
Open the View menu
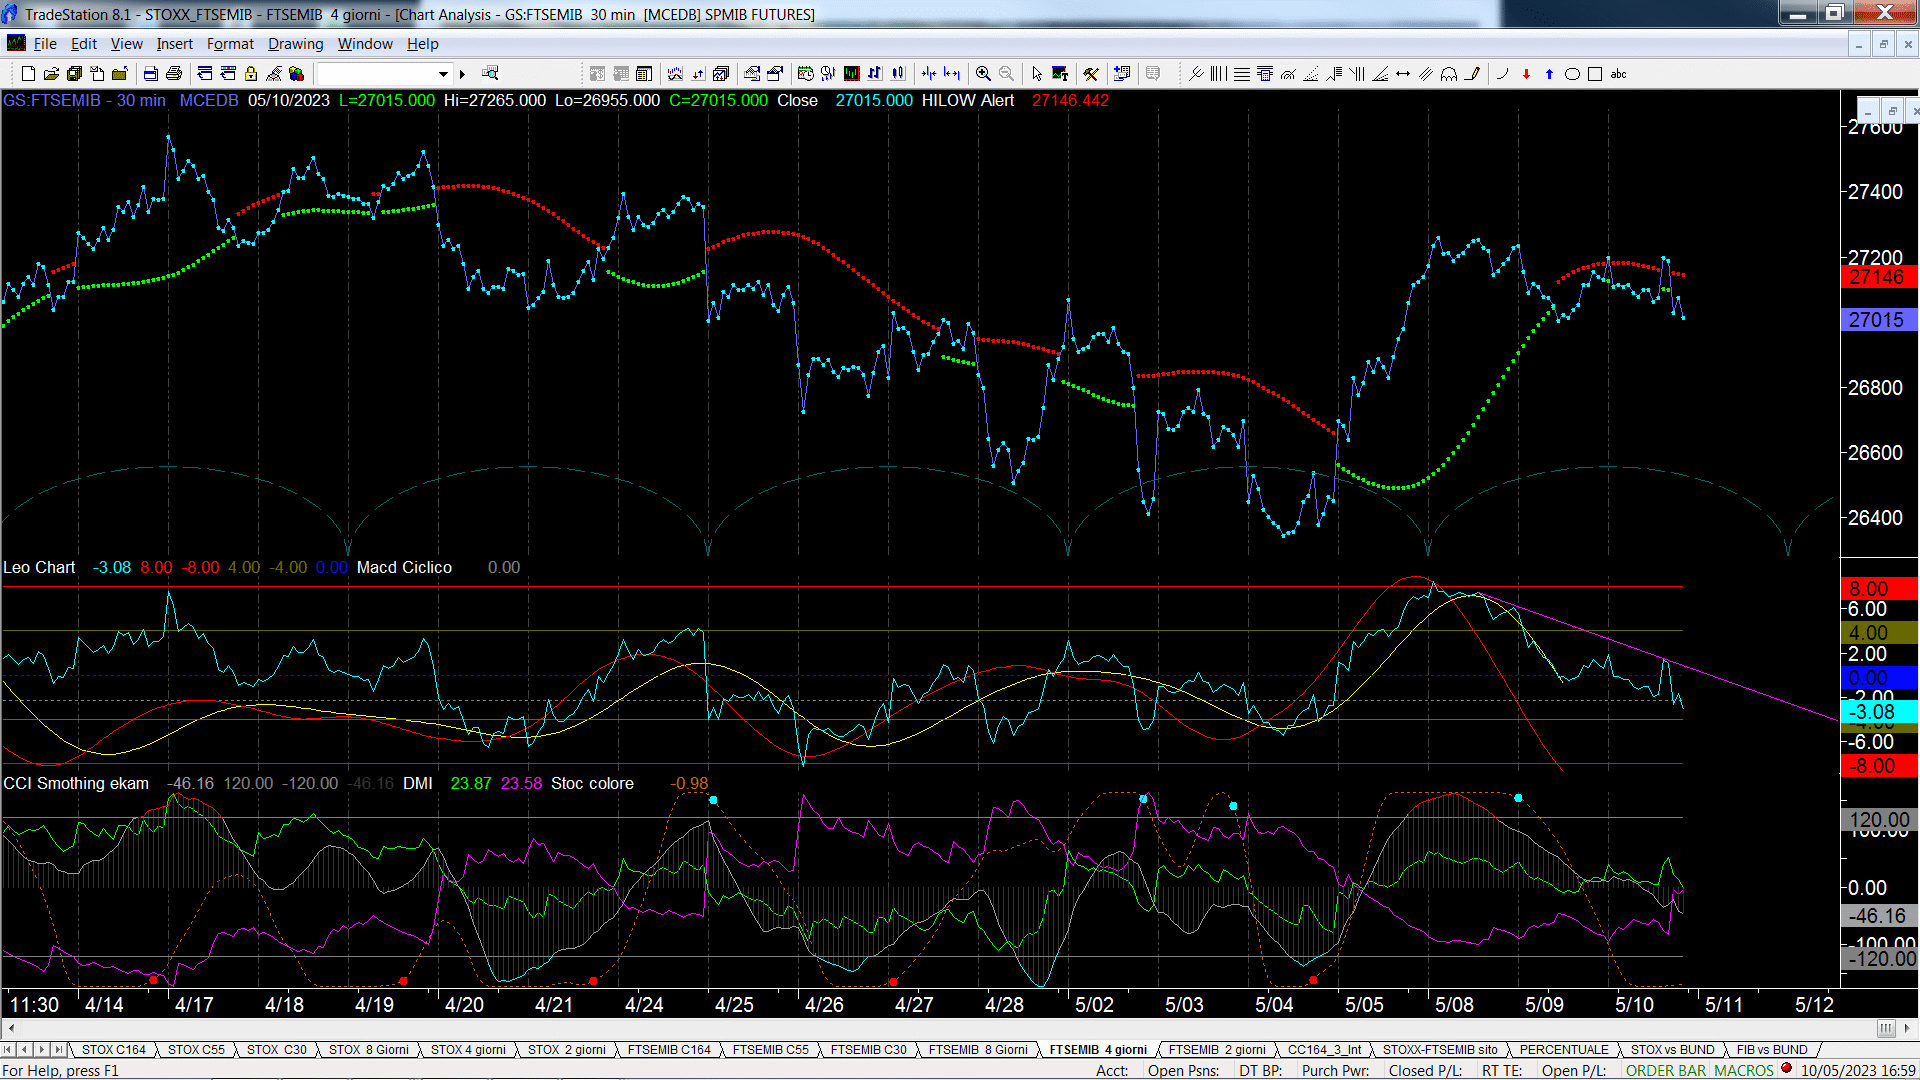point(127,44)
